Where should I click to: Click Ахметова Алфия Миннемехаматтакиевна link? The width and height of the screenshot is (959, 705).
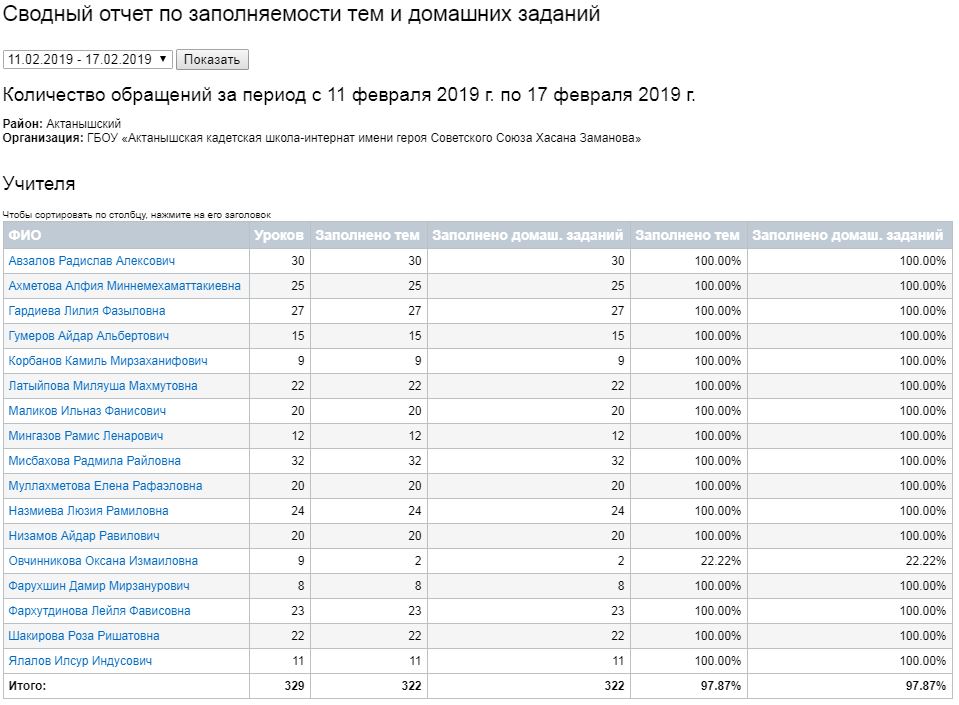click(x=124, y=286)
